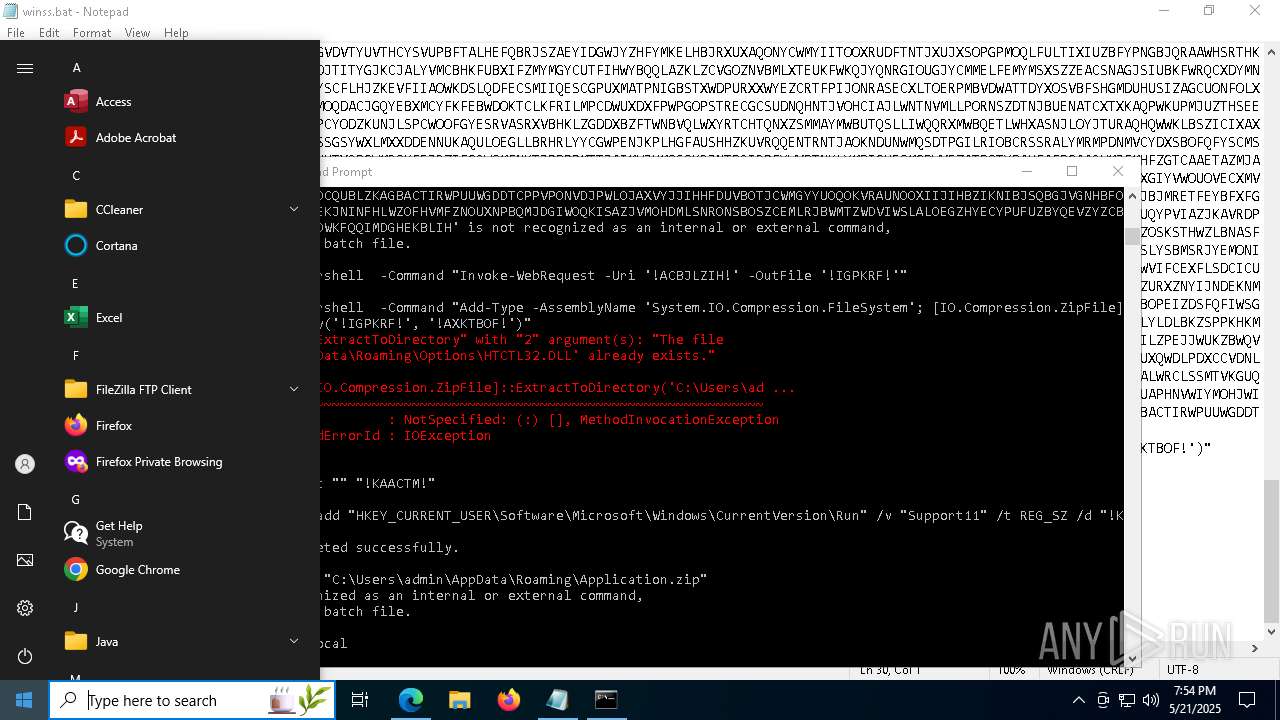Open Documents from the Start sidebar
Screen dimensions: 1280x720
click(25, 512)
